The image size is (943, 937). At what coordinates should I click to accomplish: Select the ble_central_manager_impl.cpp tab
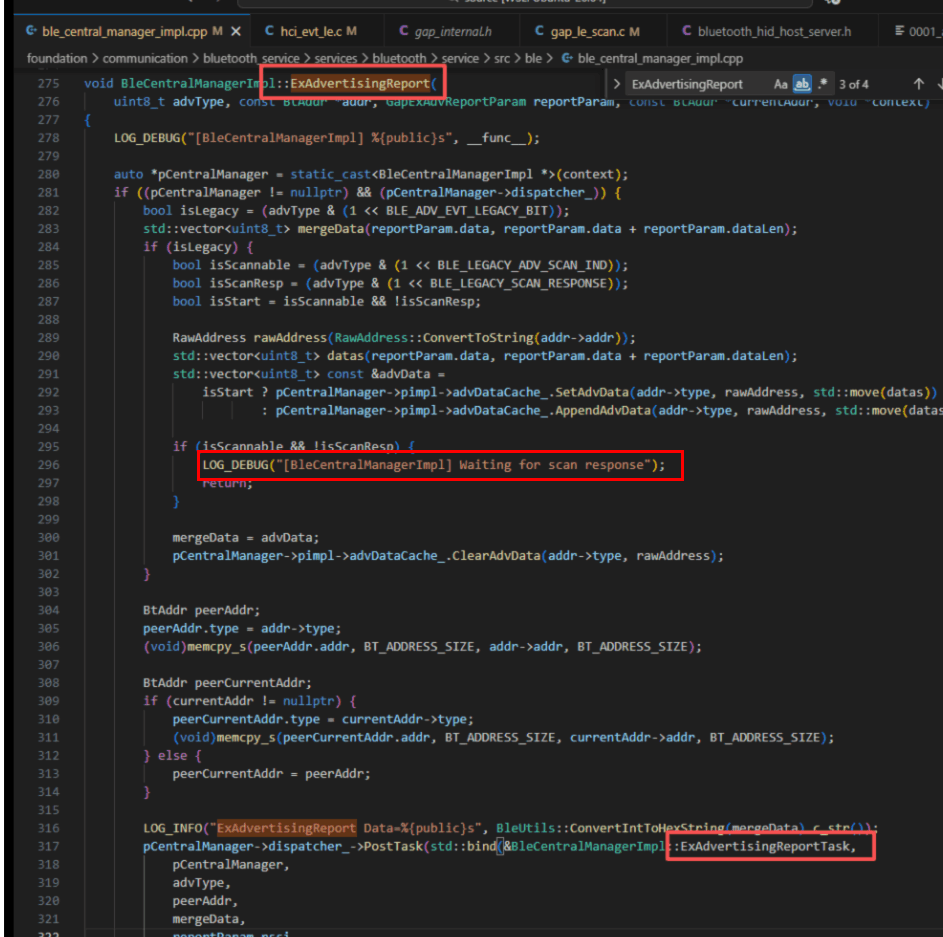(x=125, y=31)
